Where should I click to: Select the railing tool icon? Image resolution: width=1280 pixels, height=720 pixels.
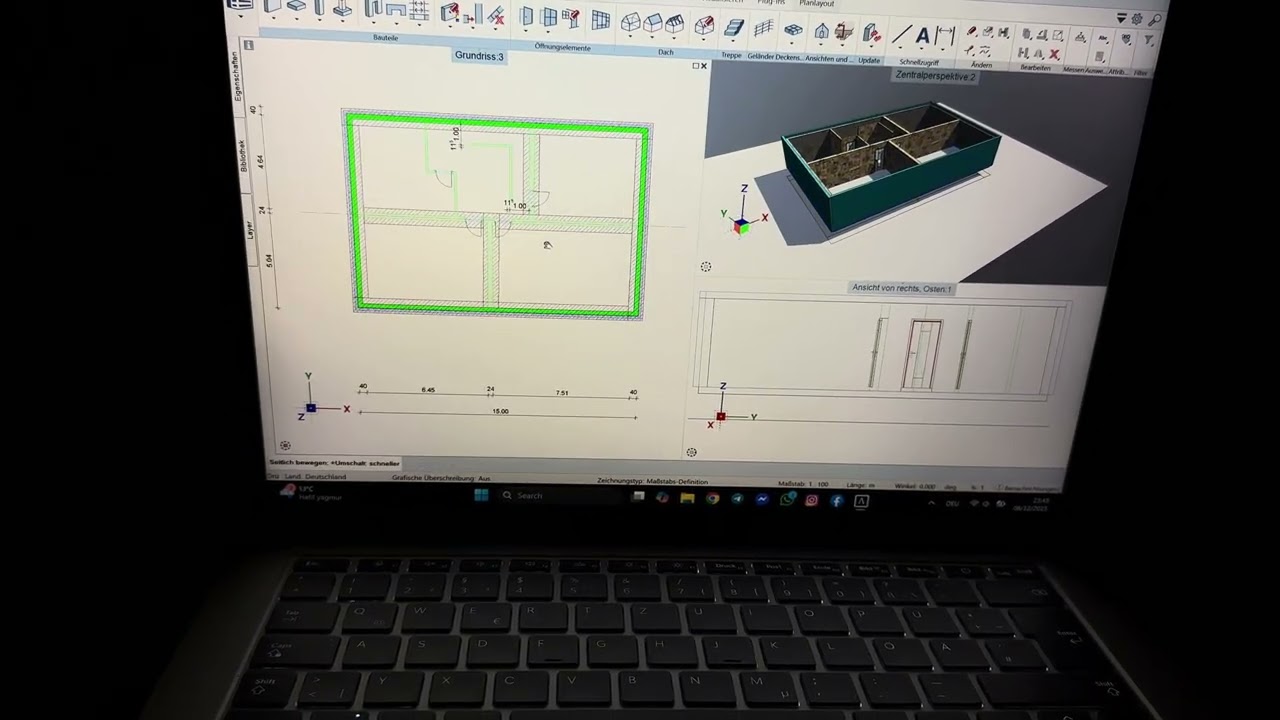coord(764,29)
